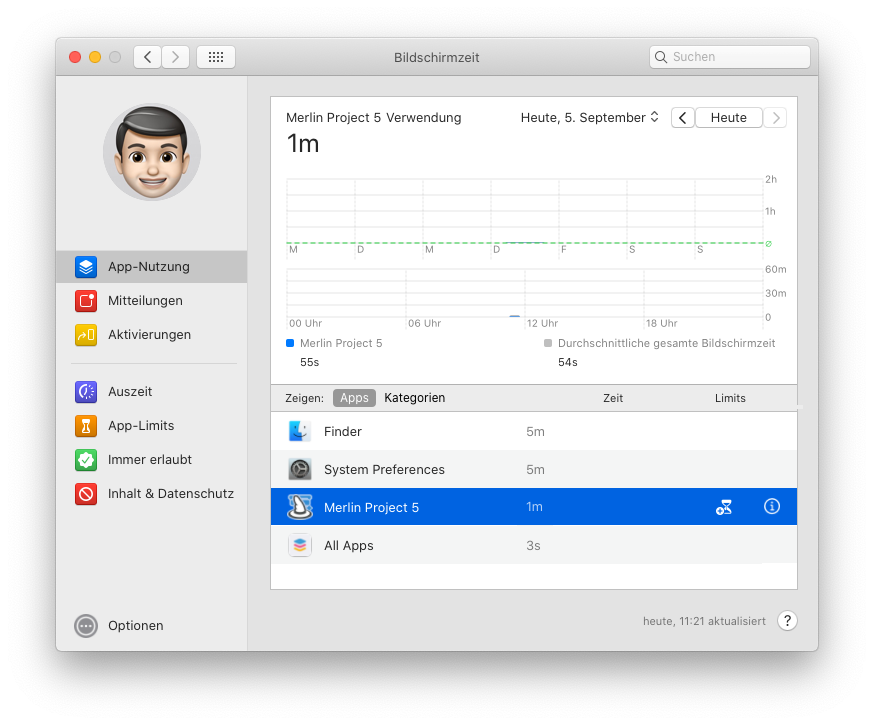Switch to the Kategorien view

point(414,398)
